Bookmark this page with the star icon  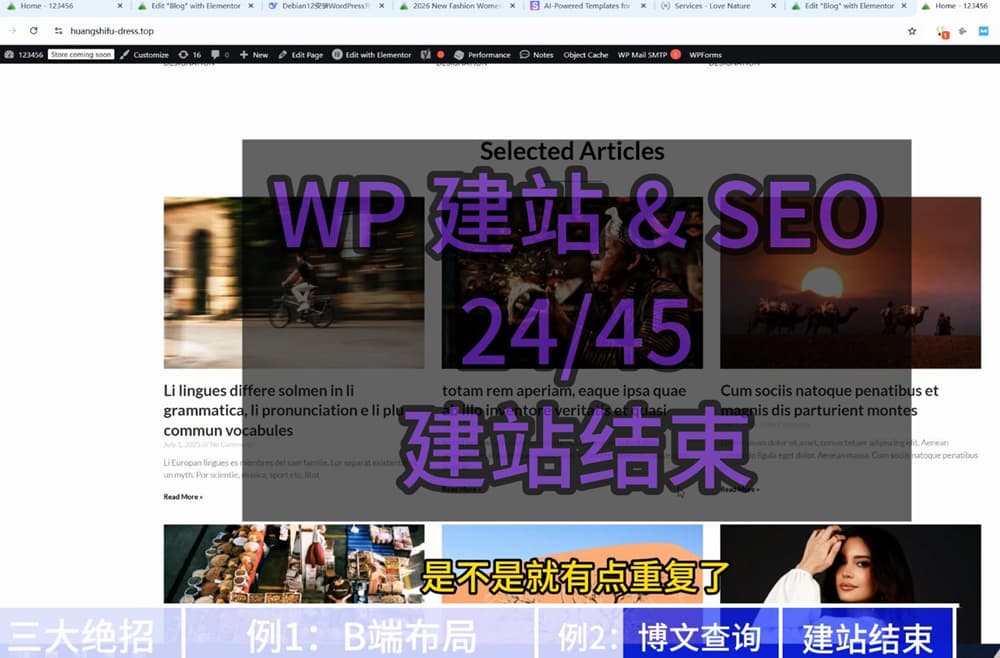[912, 31]
